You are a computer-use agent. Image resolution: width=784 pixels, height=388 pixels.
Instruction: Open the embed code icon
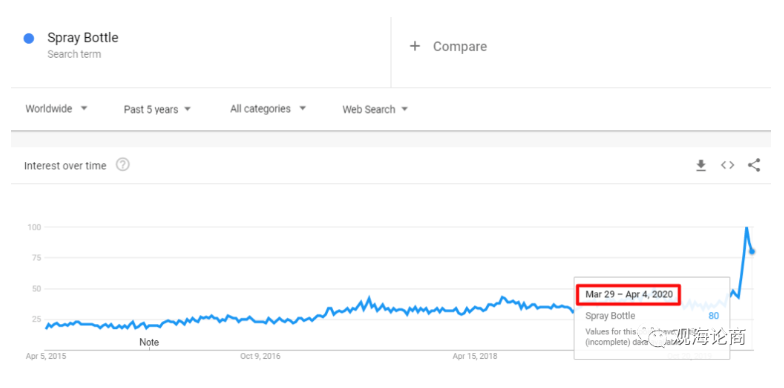728,166
